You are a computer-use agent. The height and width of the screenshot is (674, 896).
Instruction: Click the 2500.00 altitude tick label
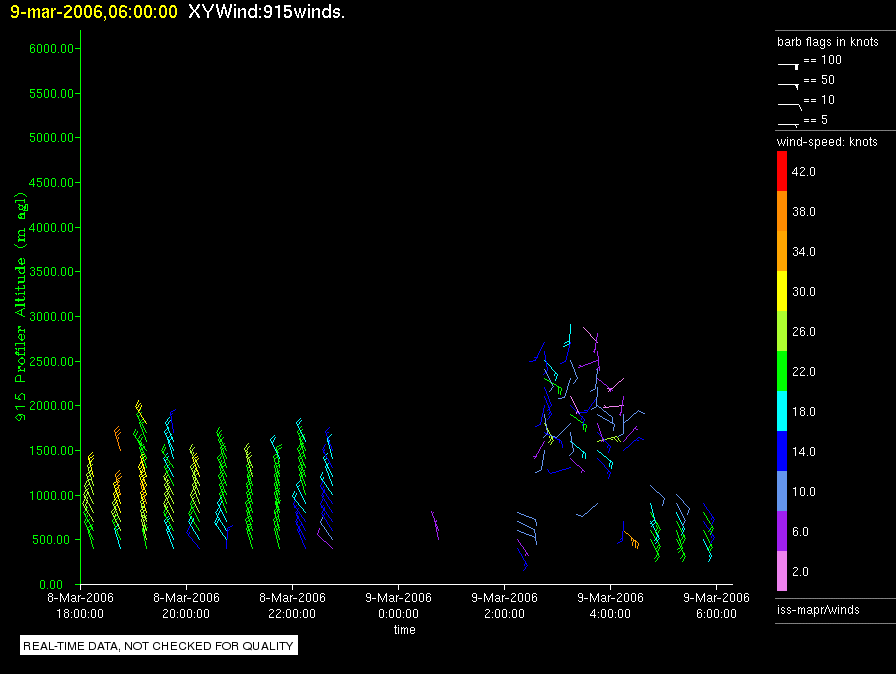(x=51, y=362)
